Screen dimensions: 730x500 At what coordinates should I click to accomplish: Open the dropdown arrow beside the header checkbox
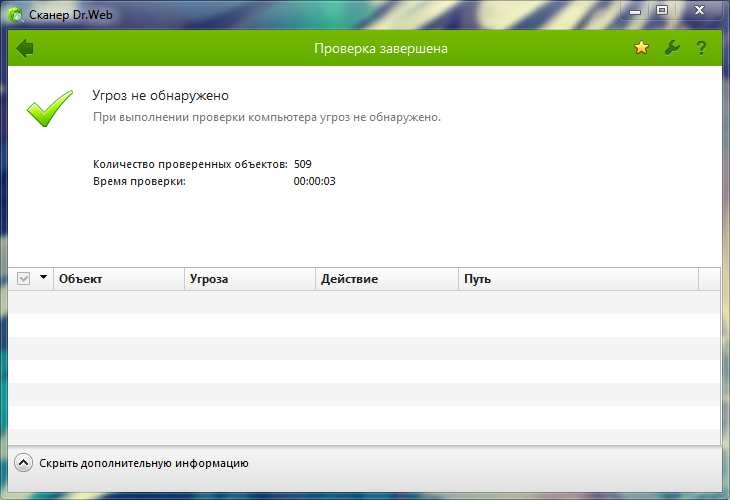(x=43, y=277)
